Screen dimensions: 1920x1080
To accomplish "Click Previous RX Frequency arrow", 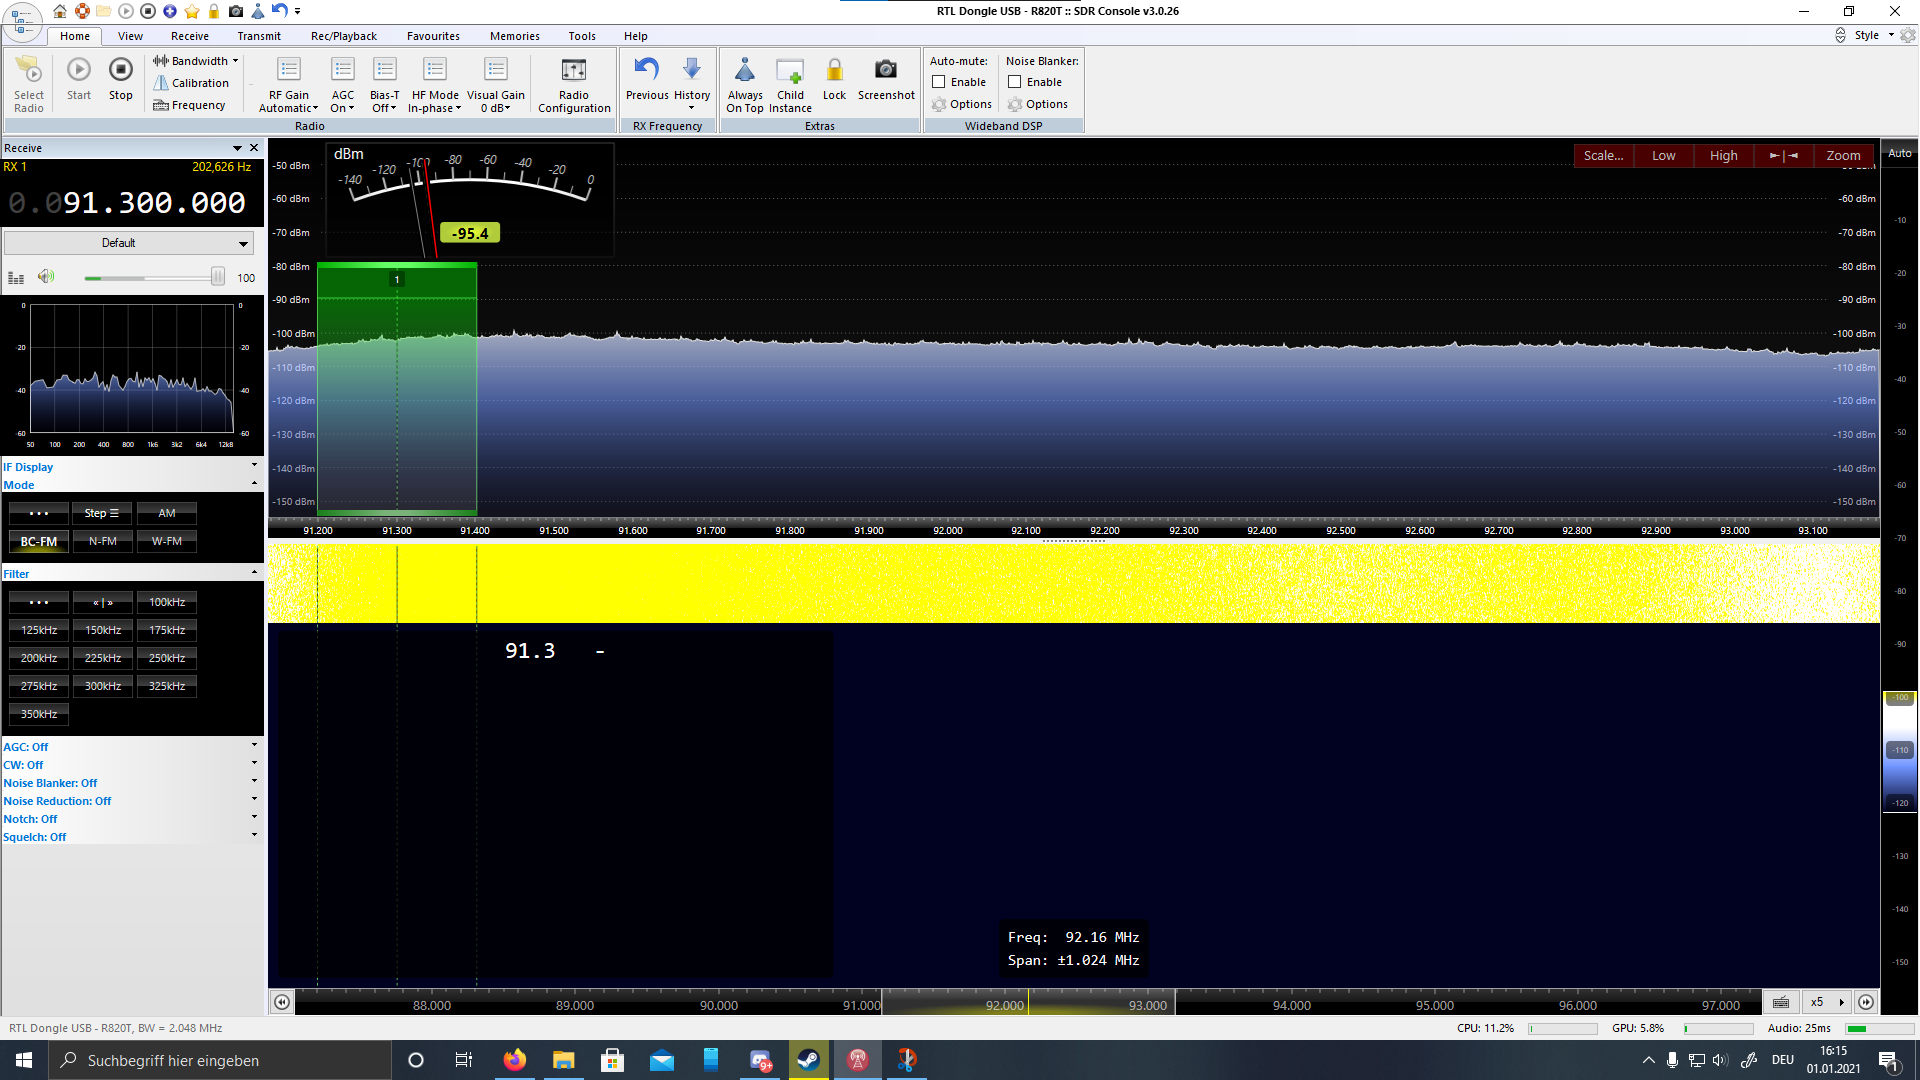I will pos(647,70).
